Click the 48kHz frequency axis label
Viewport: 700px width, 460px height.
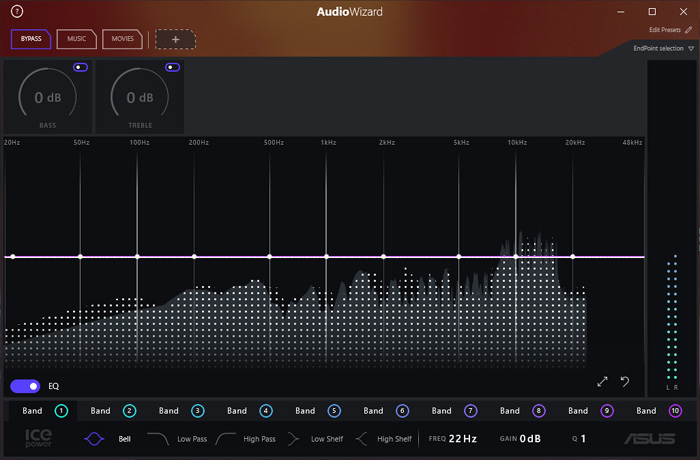(632, 142)
